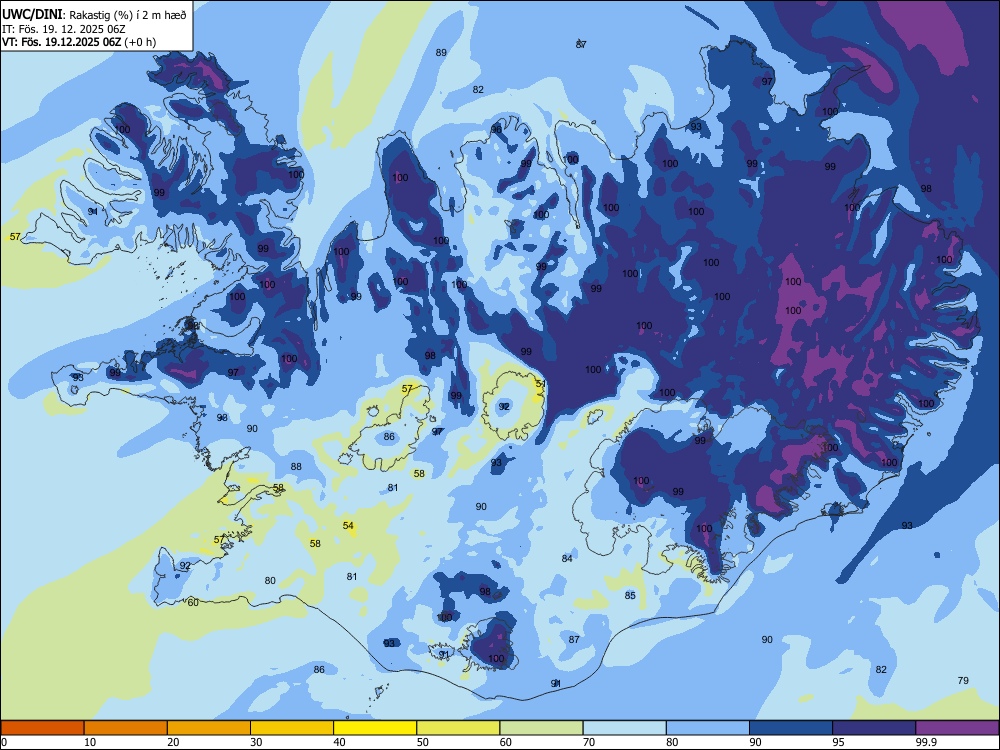This screenshot has width=1000, height=750.
Task: Click the bright yellow 40–50 legend swatch
Action: pos(375,728)
